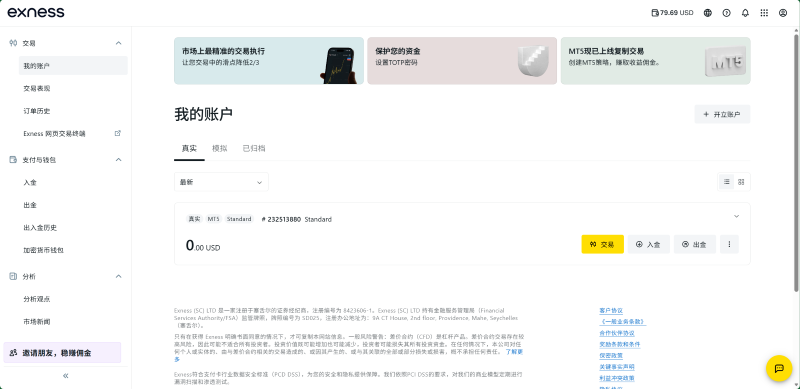Click the 支付与钱包 wallet icon
The height and width of the screenshot is (389, 800).
[13, 159]
